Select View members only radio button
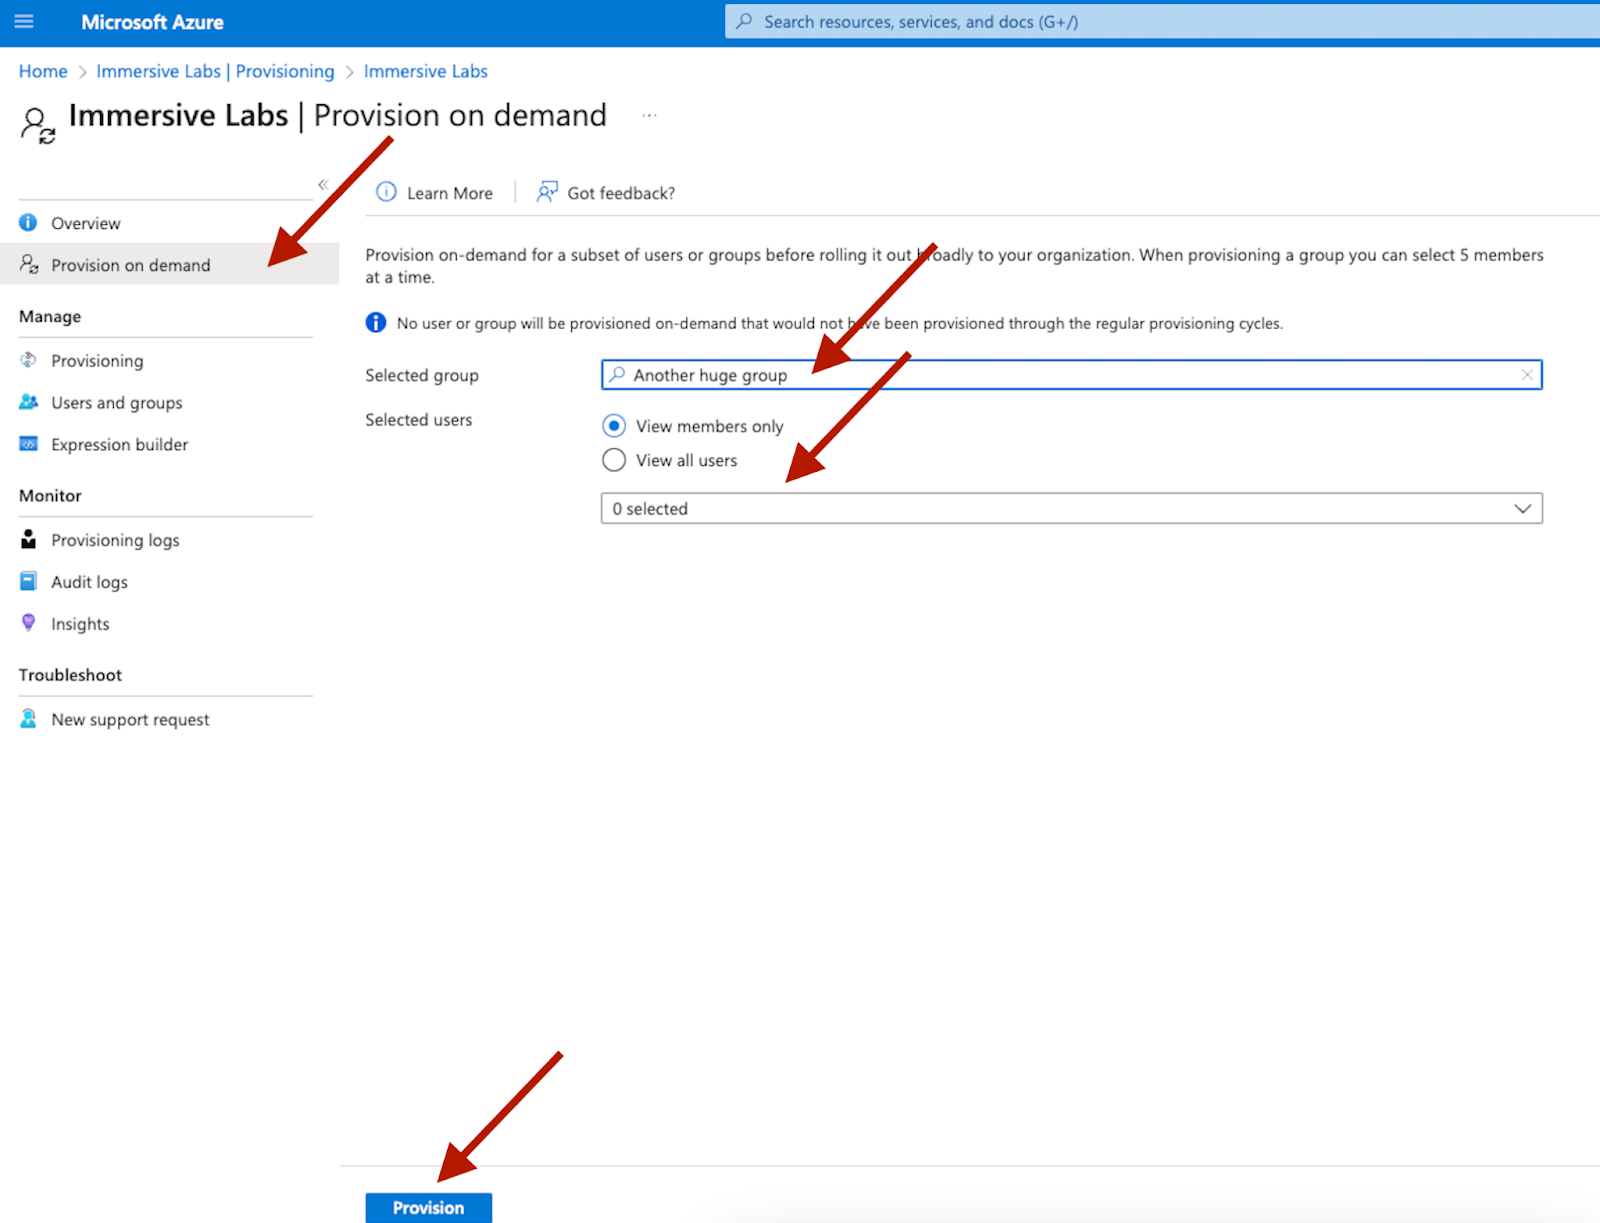 pyautogui.click(x=614, y=426)
